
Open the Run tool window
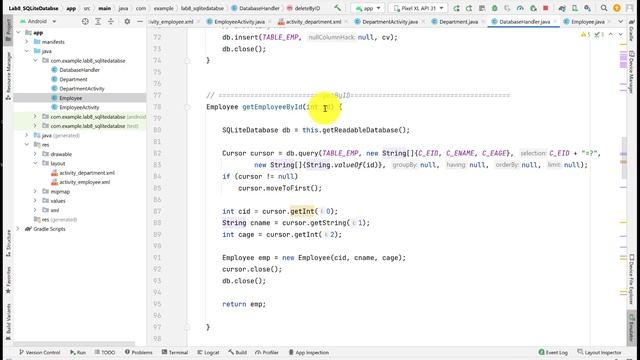(x=78, y=352)
